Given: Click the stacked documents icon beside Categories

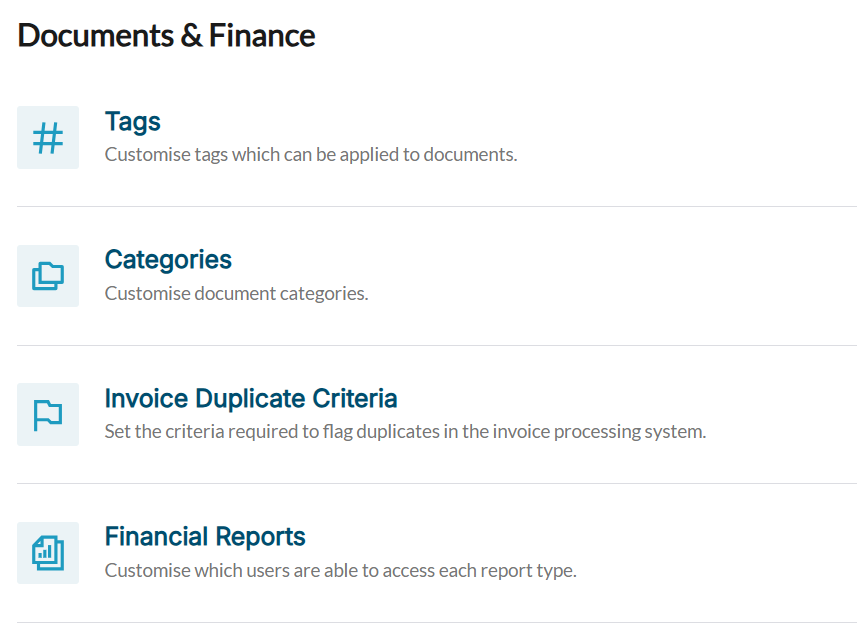Looking at the screenshot, I should (x=47, y=276).
